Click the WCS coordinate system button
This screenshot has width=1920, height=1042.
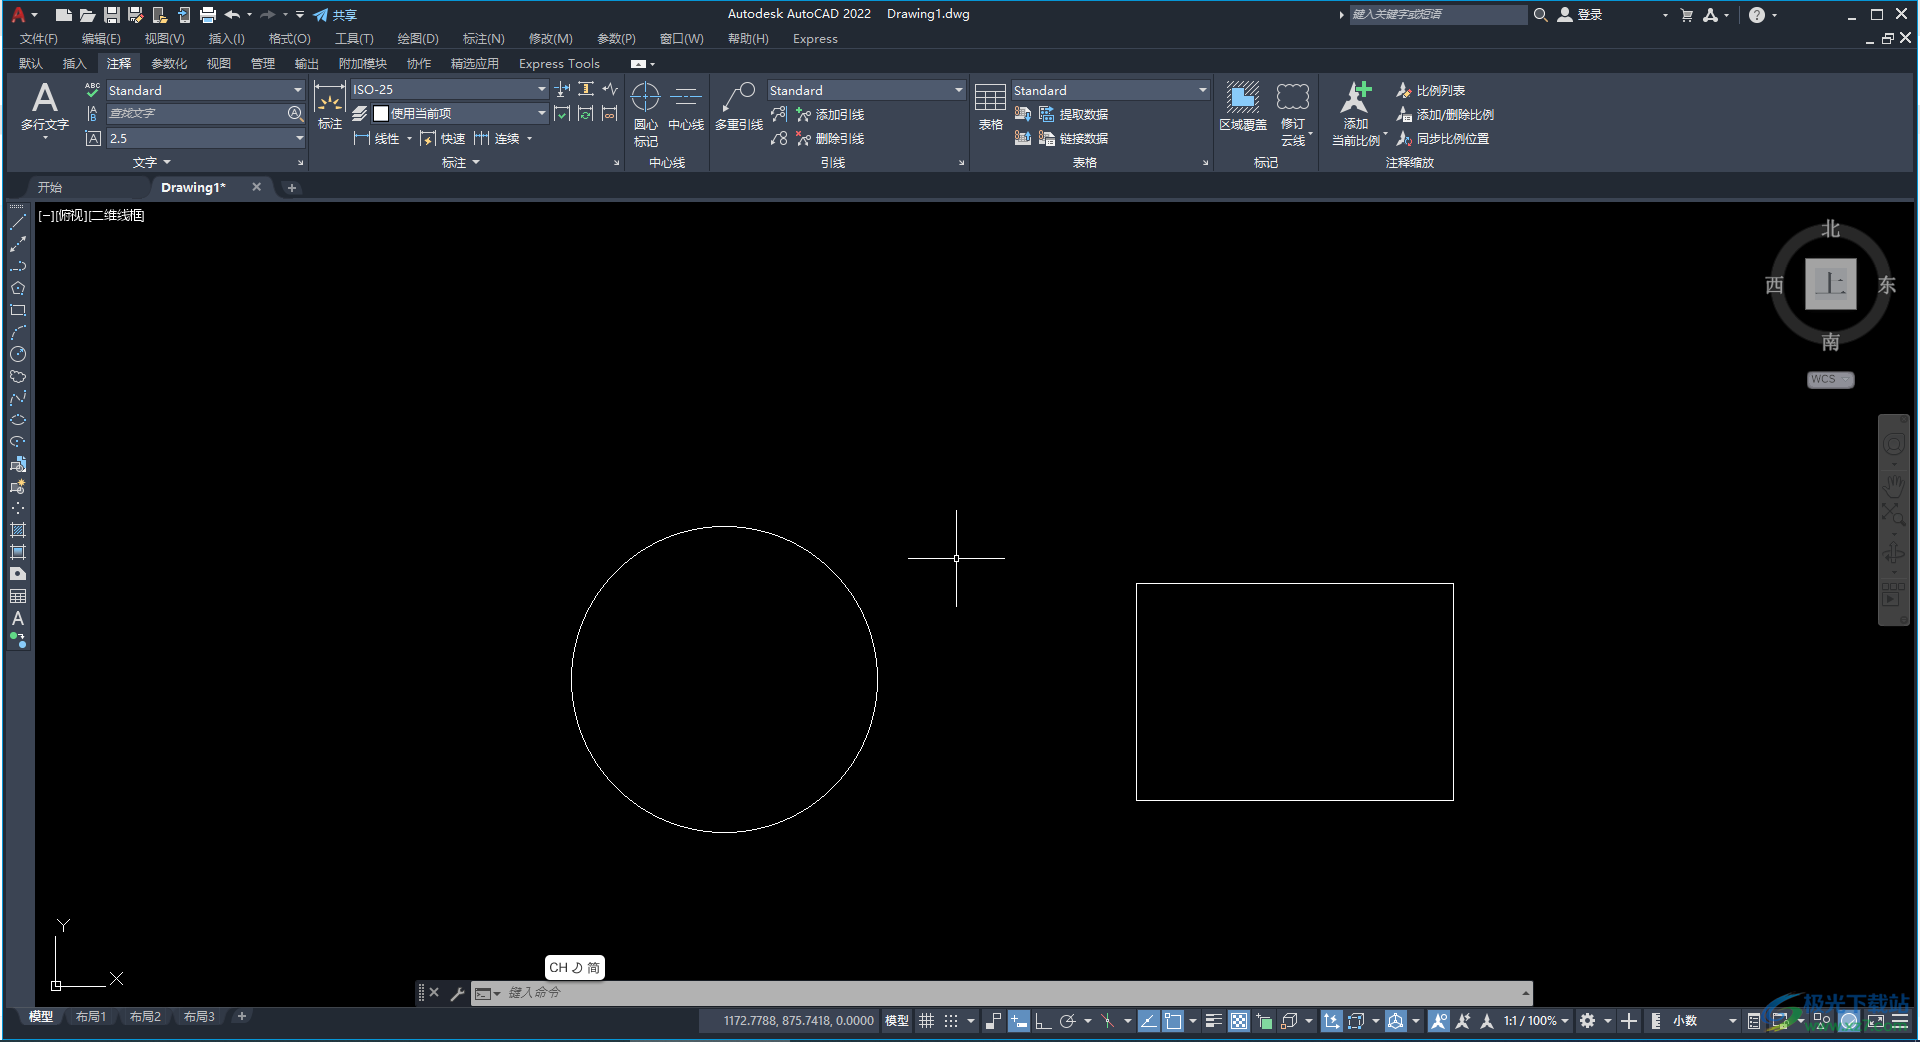click(1830, 380)
